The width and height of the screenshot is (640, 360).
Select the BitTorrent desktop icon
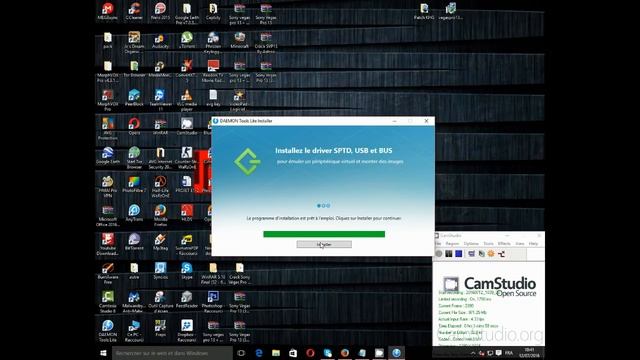134,242
